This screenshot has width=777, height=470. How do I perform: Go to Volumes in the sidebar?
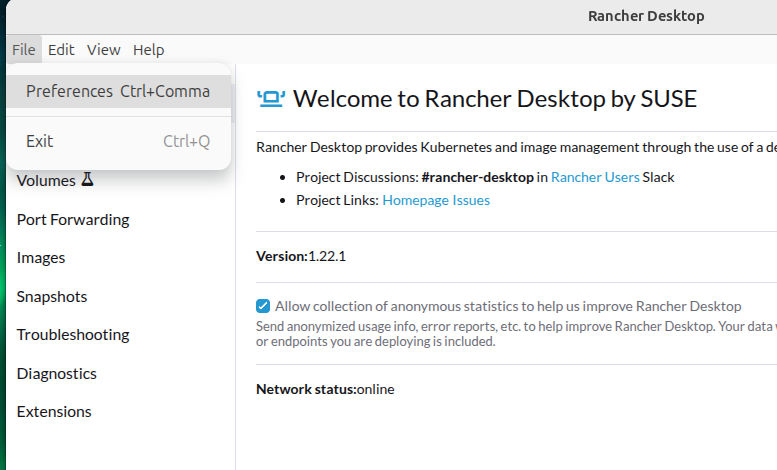pos(46,180)
